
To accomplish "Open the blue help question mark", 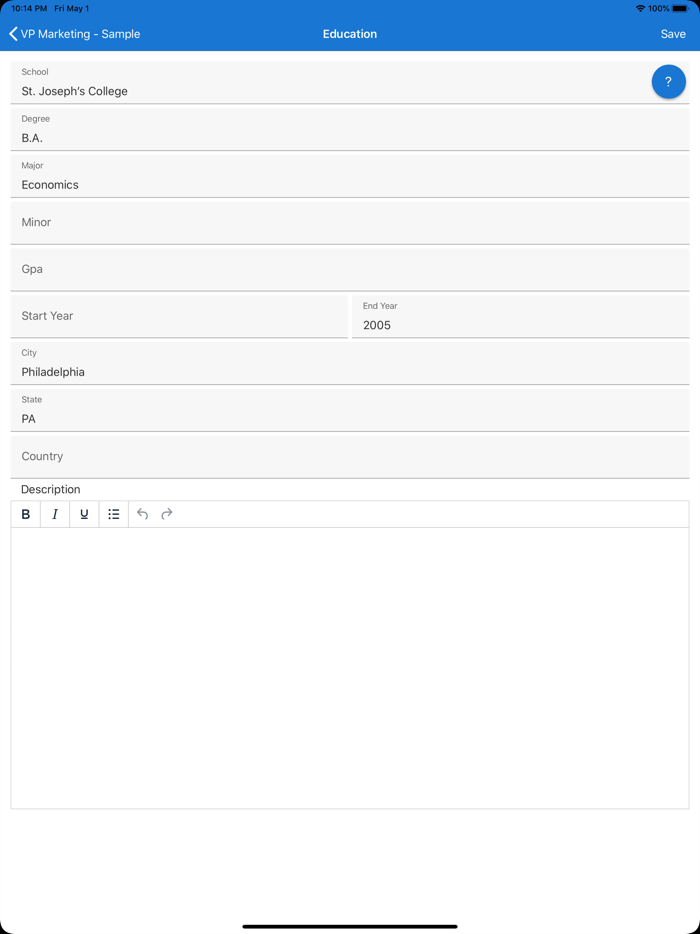I will click(668, 81).
